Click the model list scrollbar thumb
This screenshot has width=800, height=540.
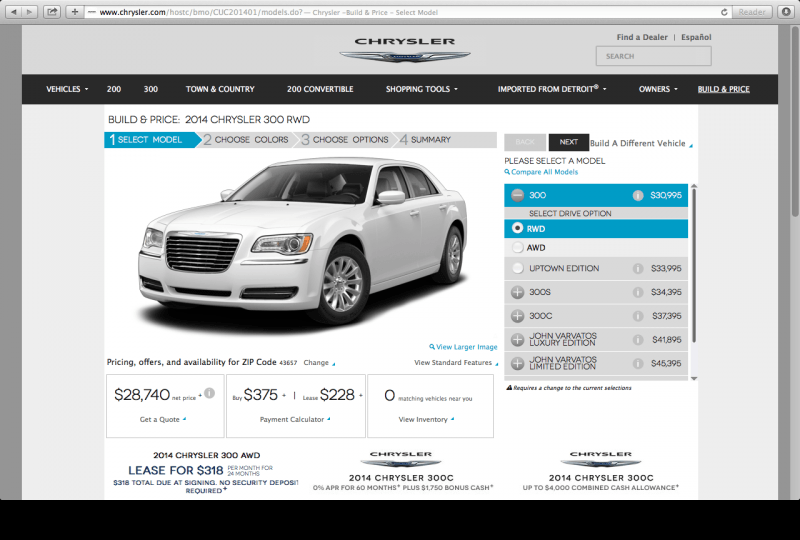[x=694, y=265]
